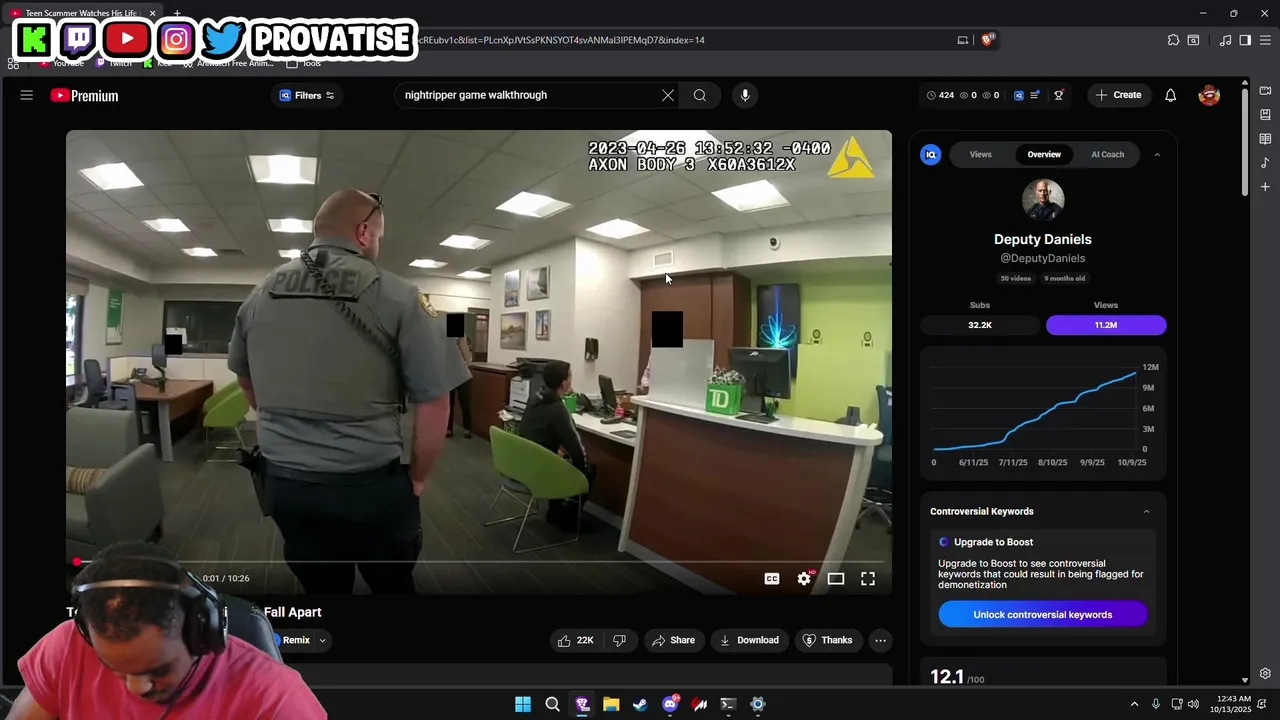Select the 11.2M Views stat pill
Image resolution: width=1280 pixels, height=720 pixels.
point(1106,325)
